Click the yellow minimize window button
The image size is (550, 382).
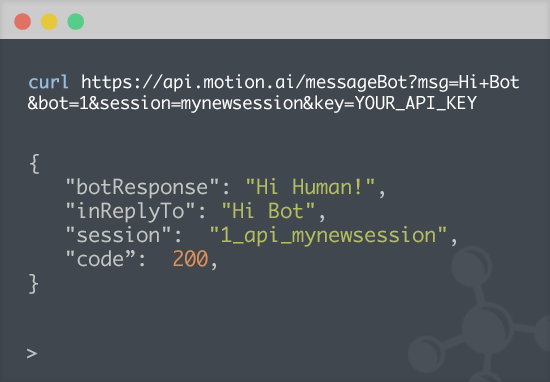(x=49, y=21)
